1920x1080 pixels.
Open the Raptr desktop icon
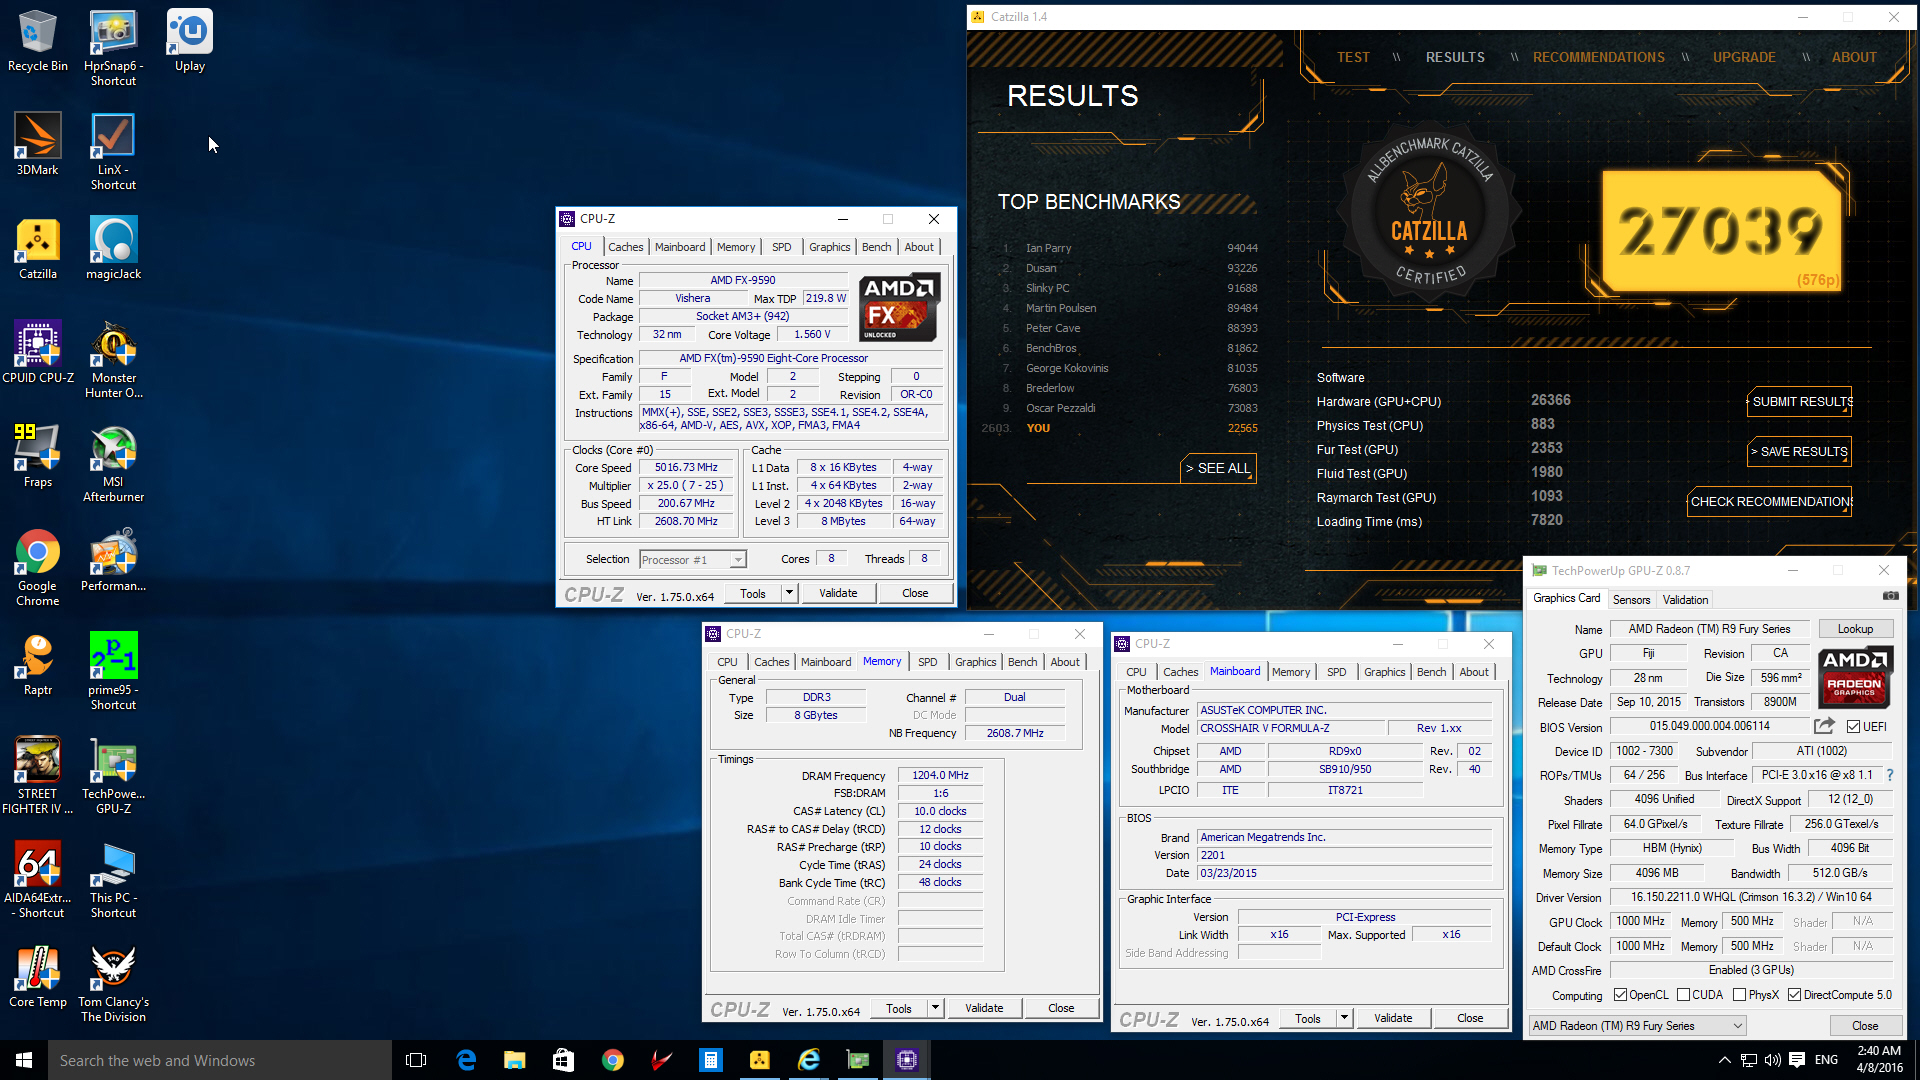(37, 665)
